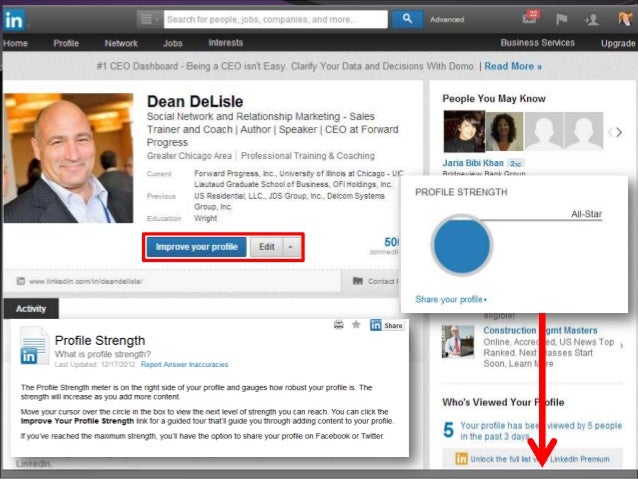Viewport: 638px width, 479px height.
Task: Open the search category dropdown beside search box
Action: [x=148, y=19]
